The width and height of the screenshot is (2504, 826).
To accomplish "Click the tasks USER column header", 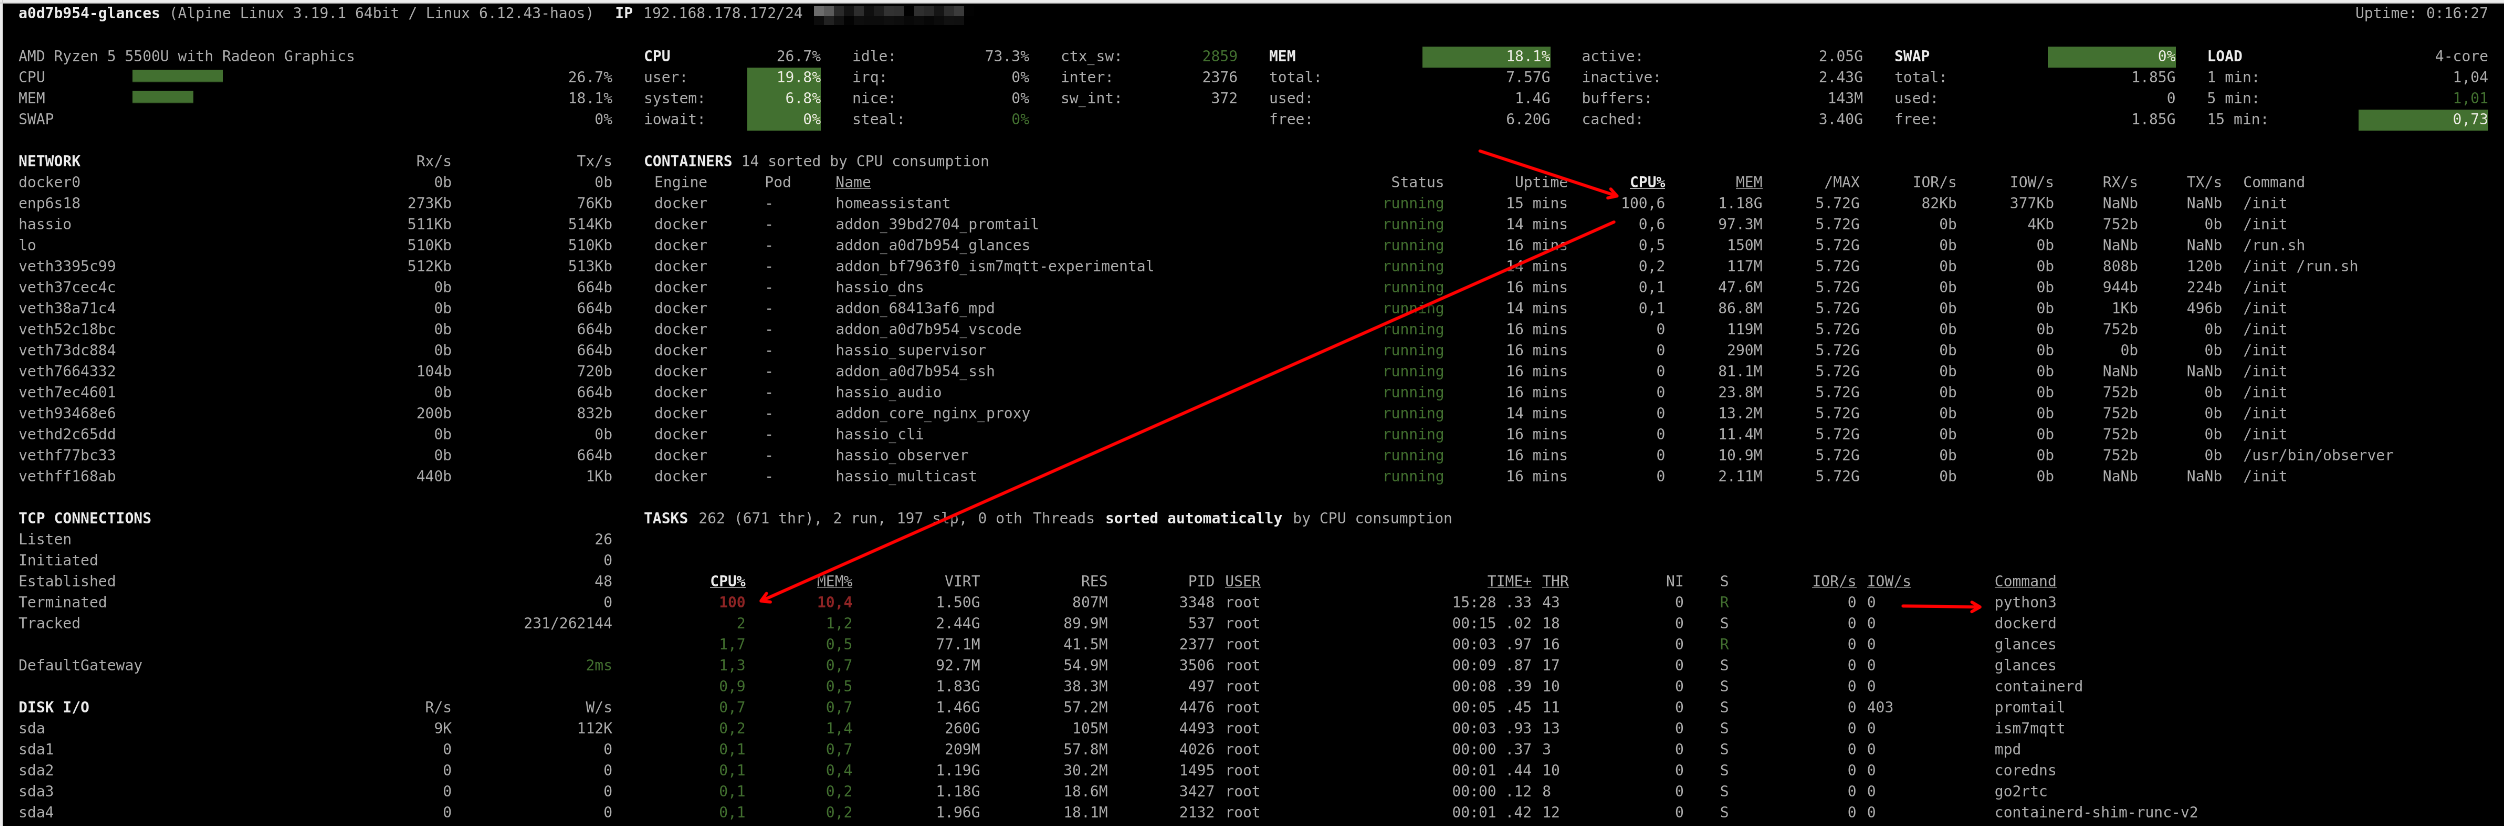I will pos(1242,581).
